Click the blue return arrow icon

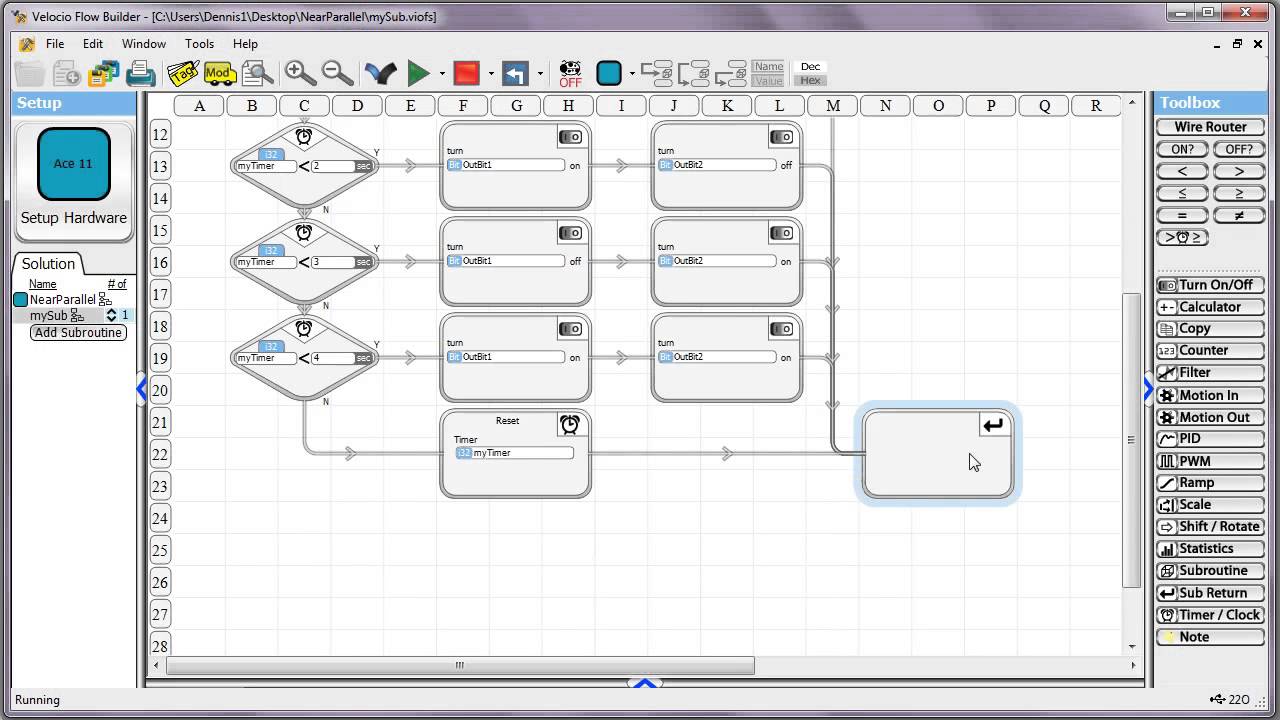click(x=515, y=73)
